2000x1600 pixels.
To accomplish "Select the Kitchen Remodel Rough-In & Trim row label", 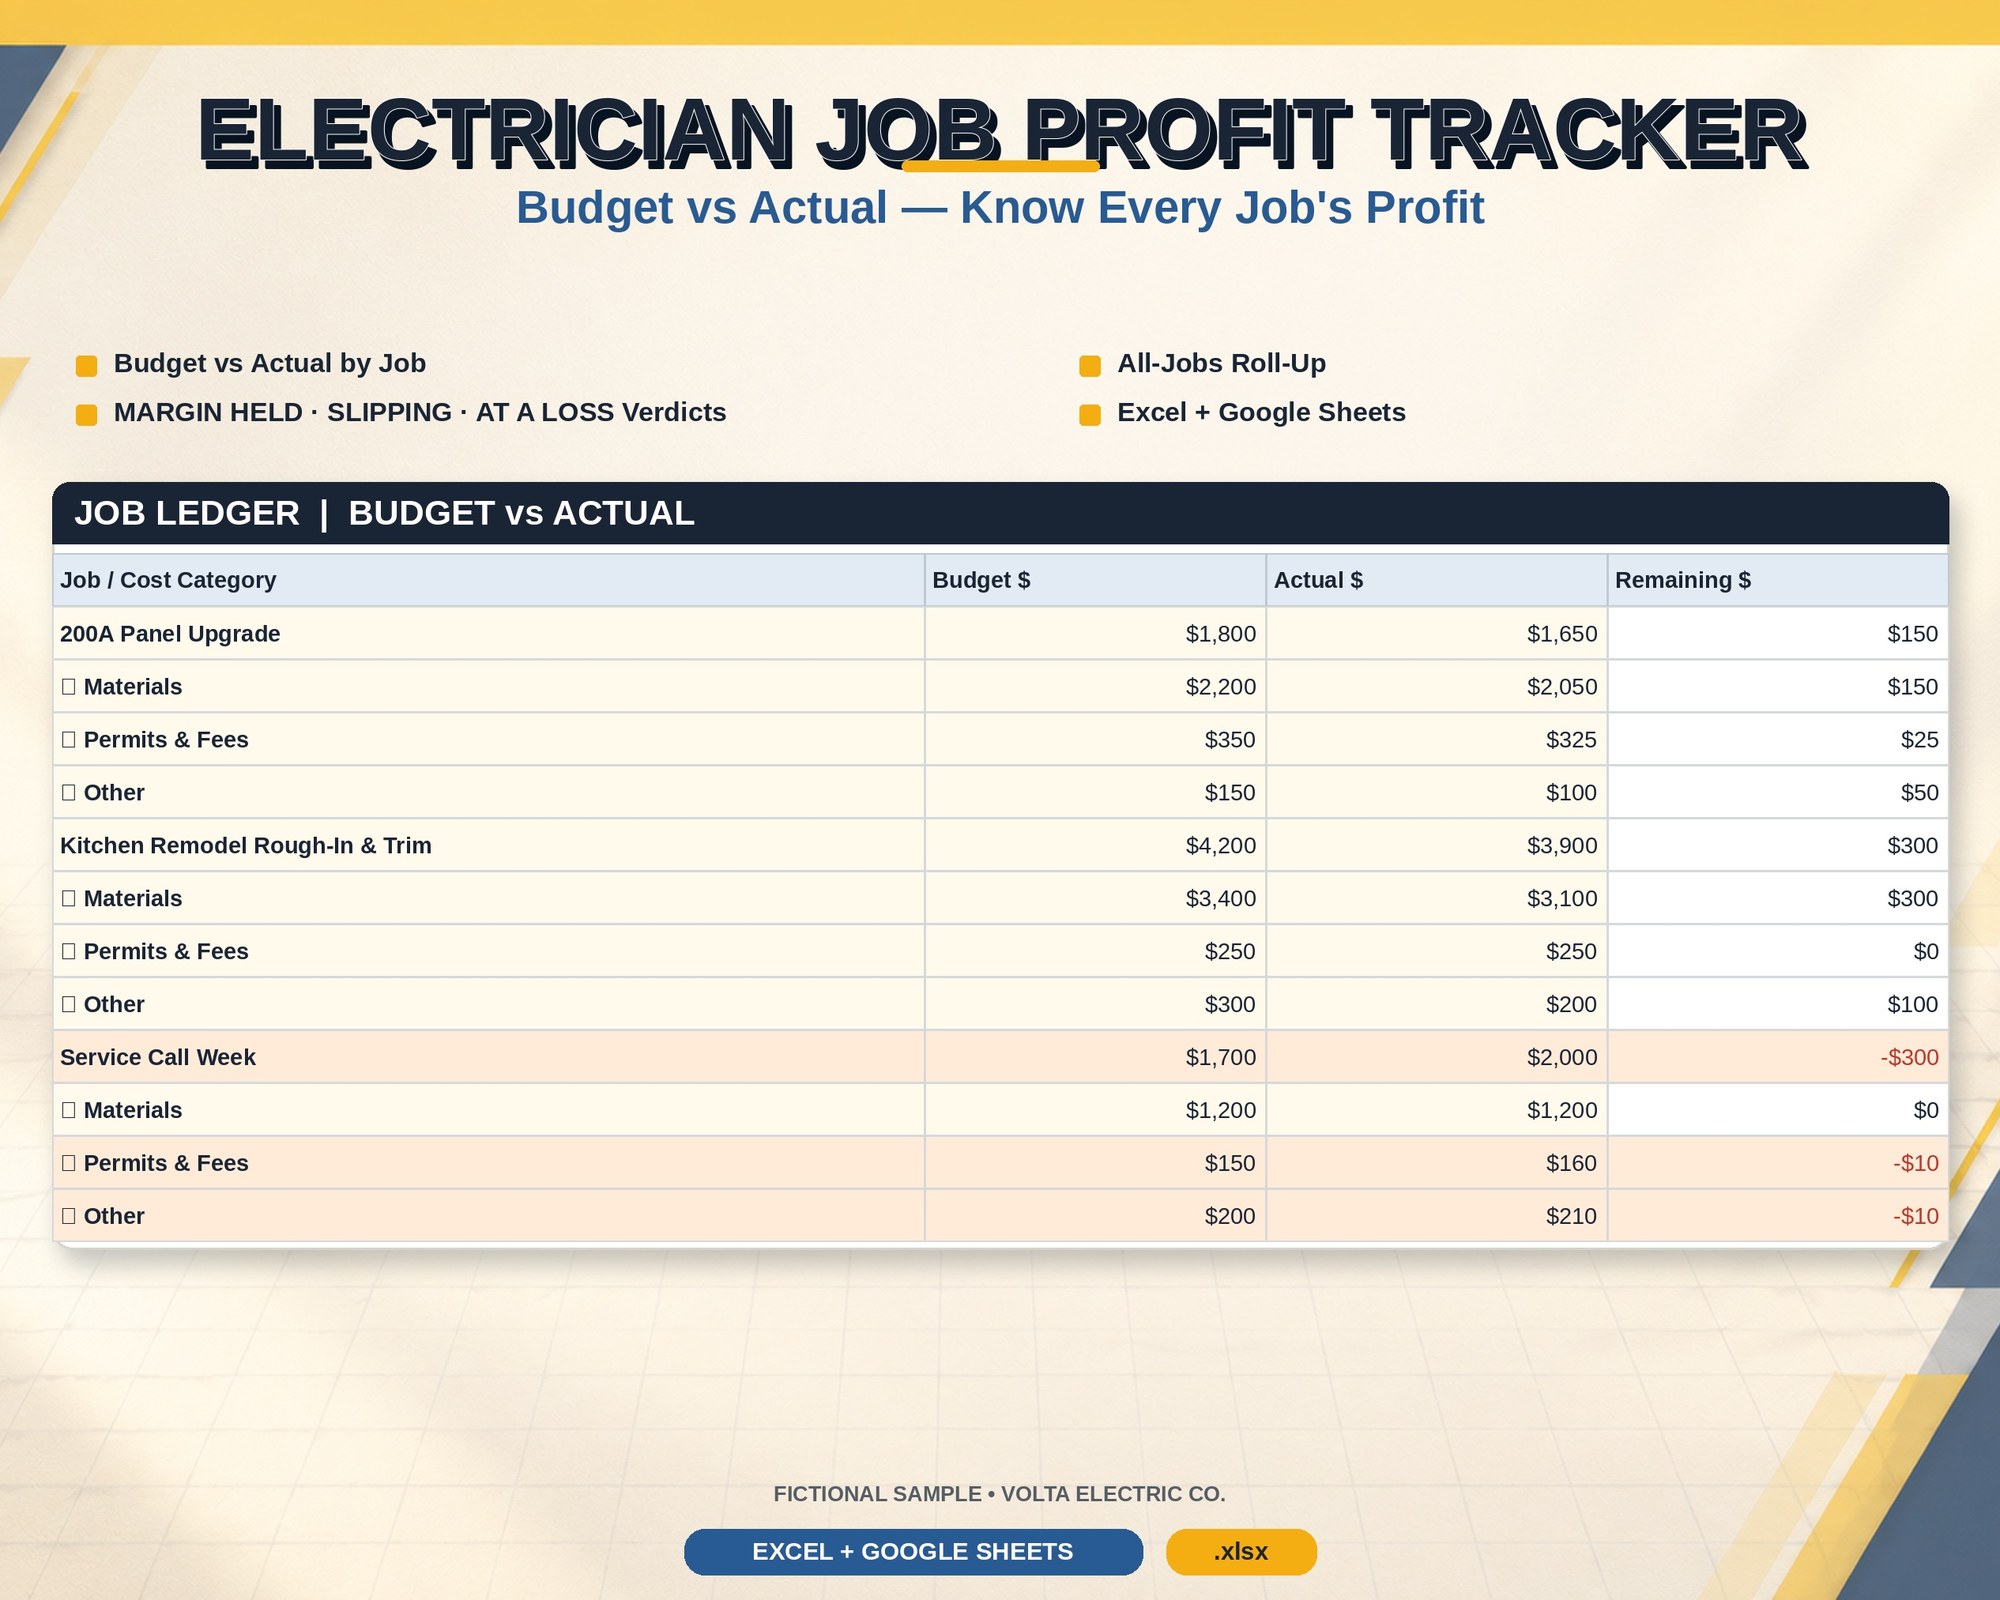I will click(x=246, y=846).
